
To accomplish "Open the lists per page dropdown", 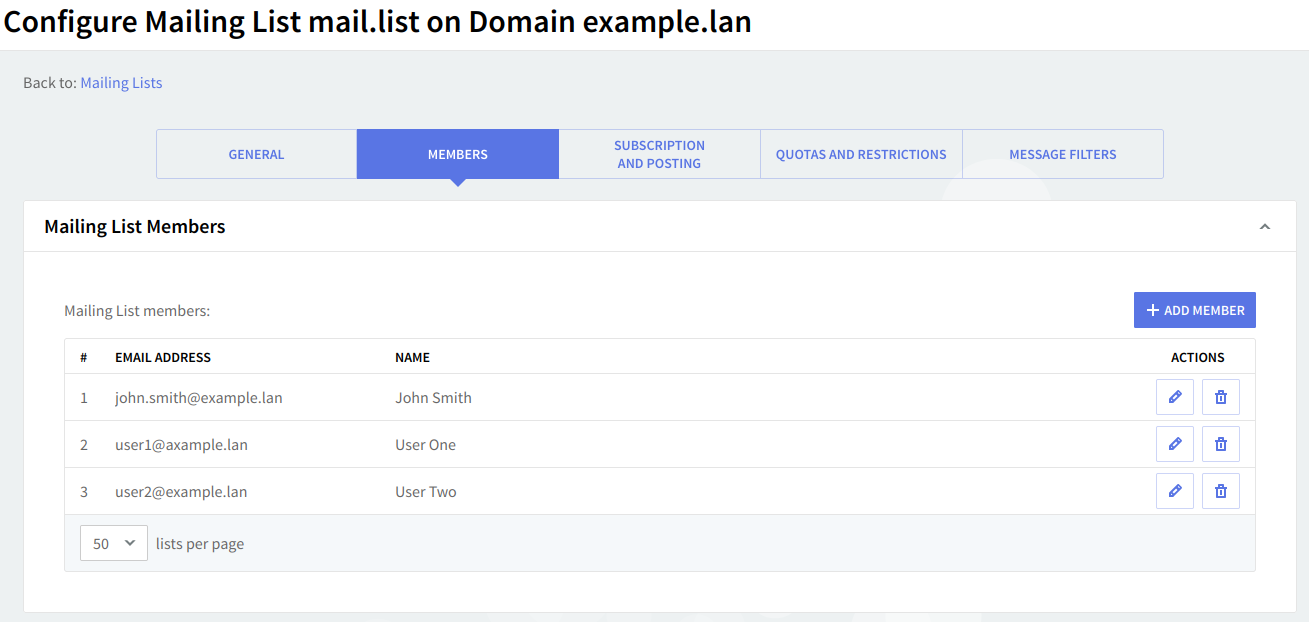I will 113,543.
